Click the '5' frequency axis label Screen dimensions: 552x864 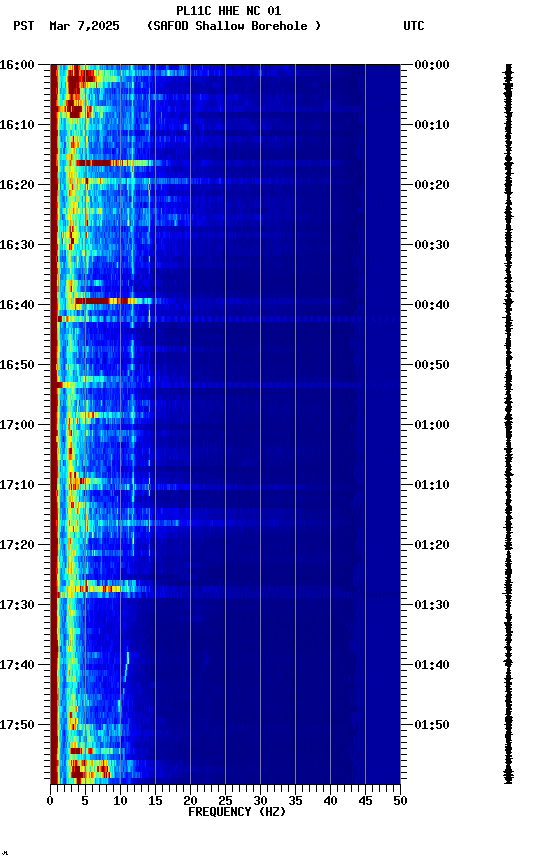pos(85,801)
